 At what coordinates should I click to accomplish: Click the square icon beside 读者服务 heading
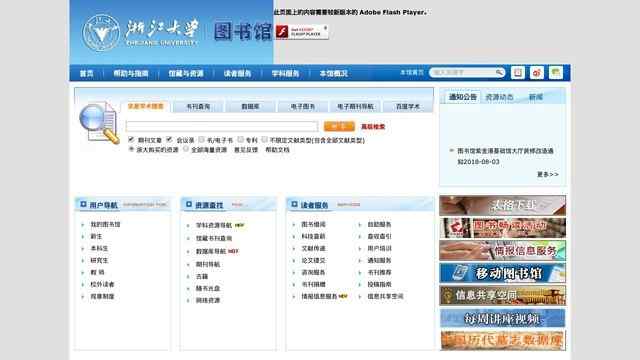point(294,204)
